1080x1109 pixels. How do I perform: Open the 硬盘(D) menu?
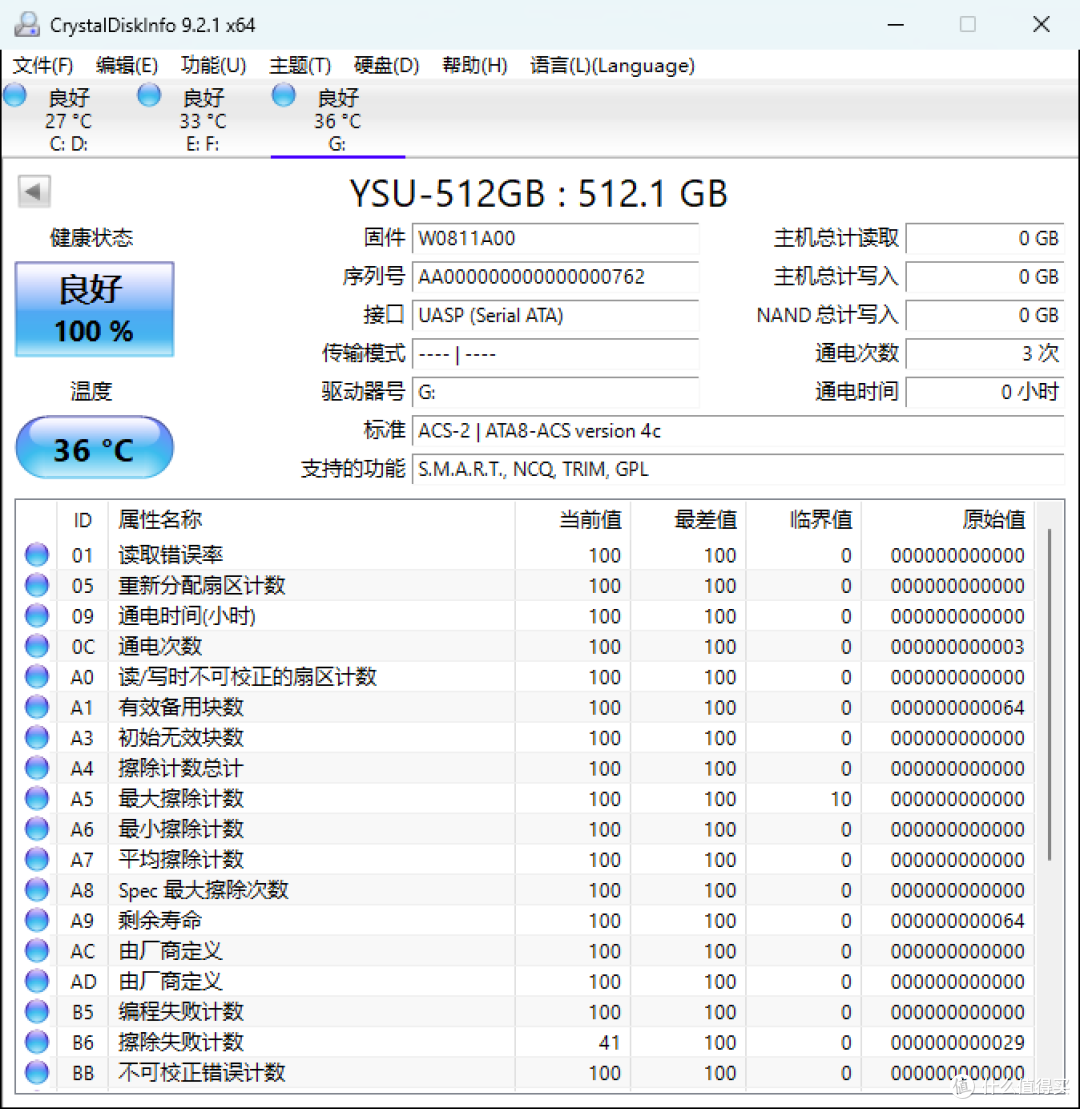point(386,66)
